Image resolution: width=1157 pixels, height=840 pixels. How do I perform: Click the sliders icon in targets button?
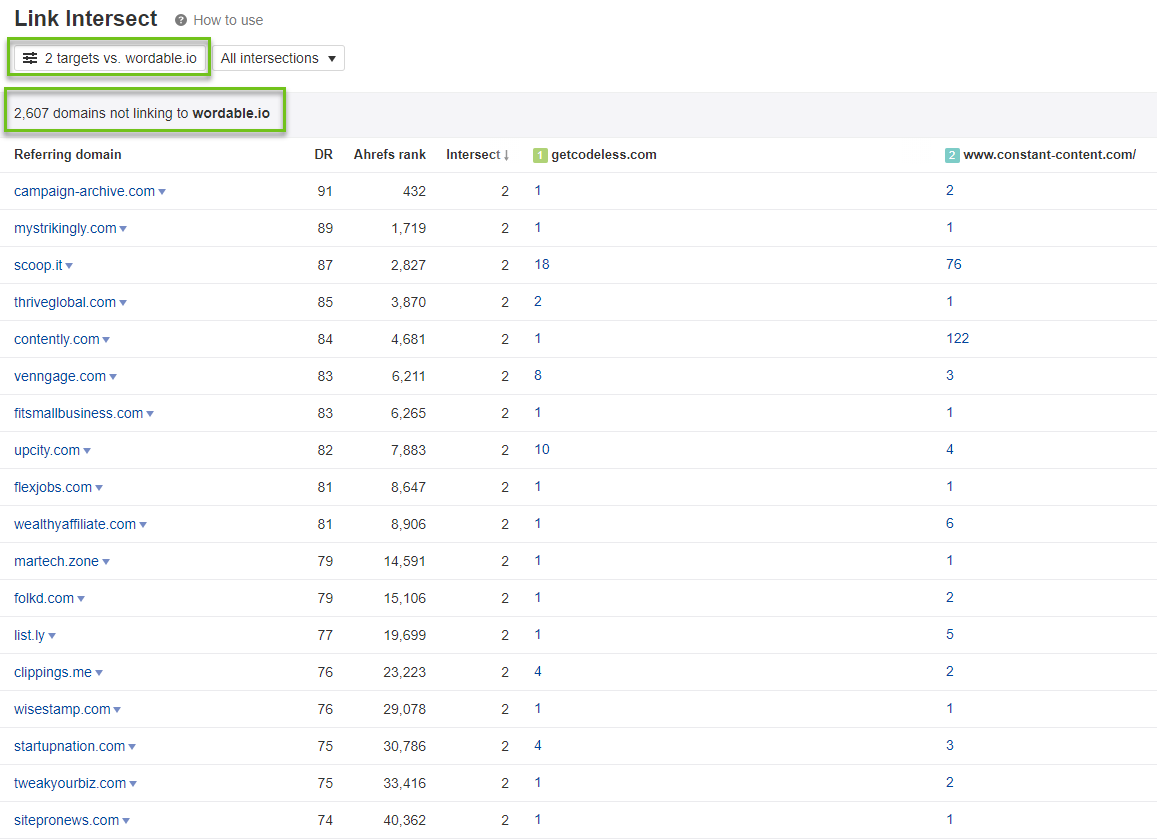coord(30,58)
